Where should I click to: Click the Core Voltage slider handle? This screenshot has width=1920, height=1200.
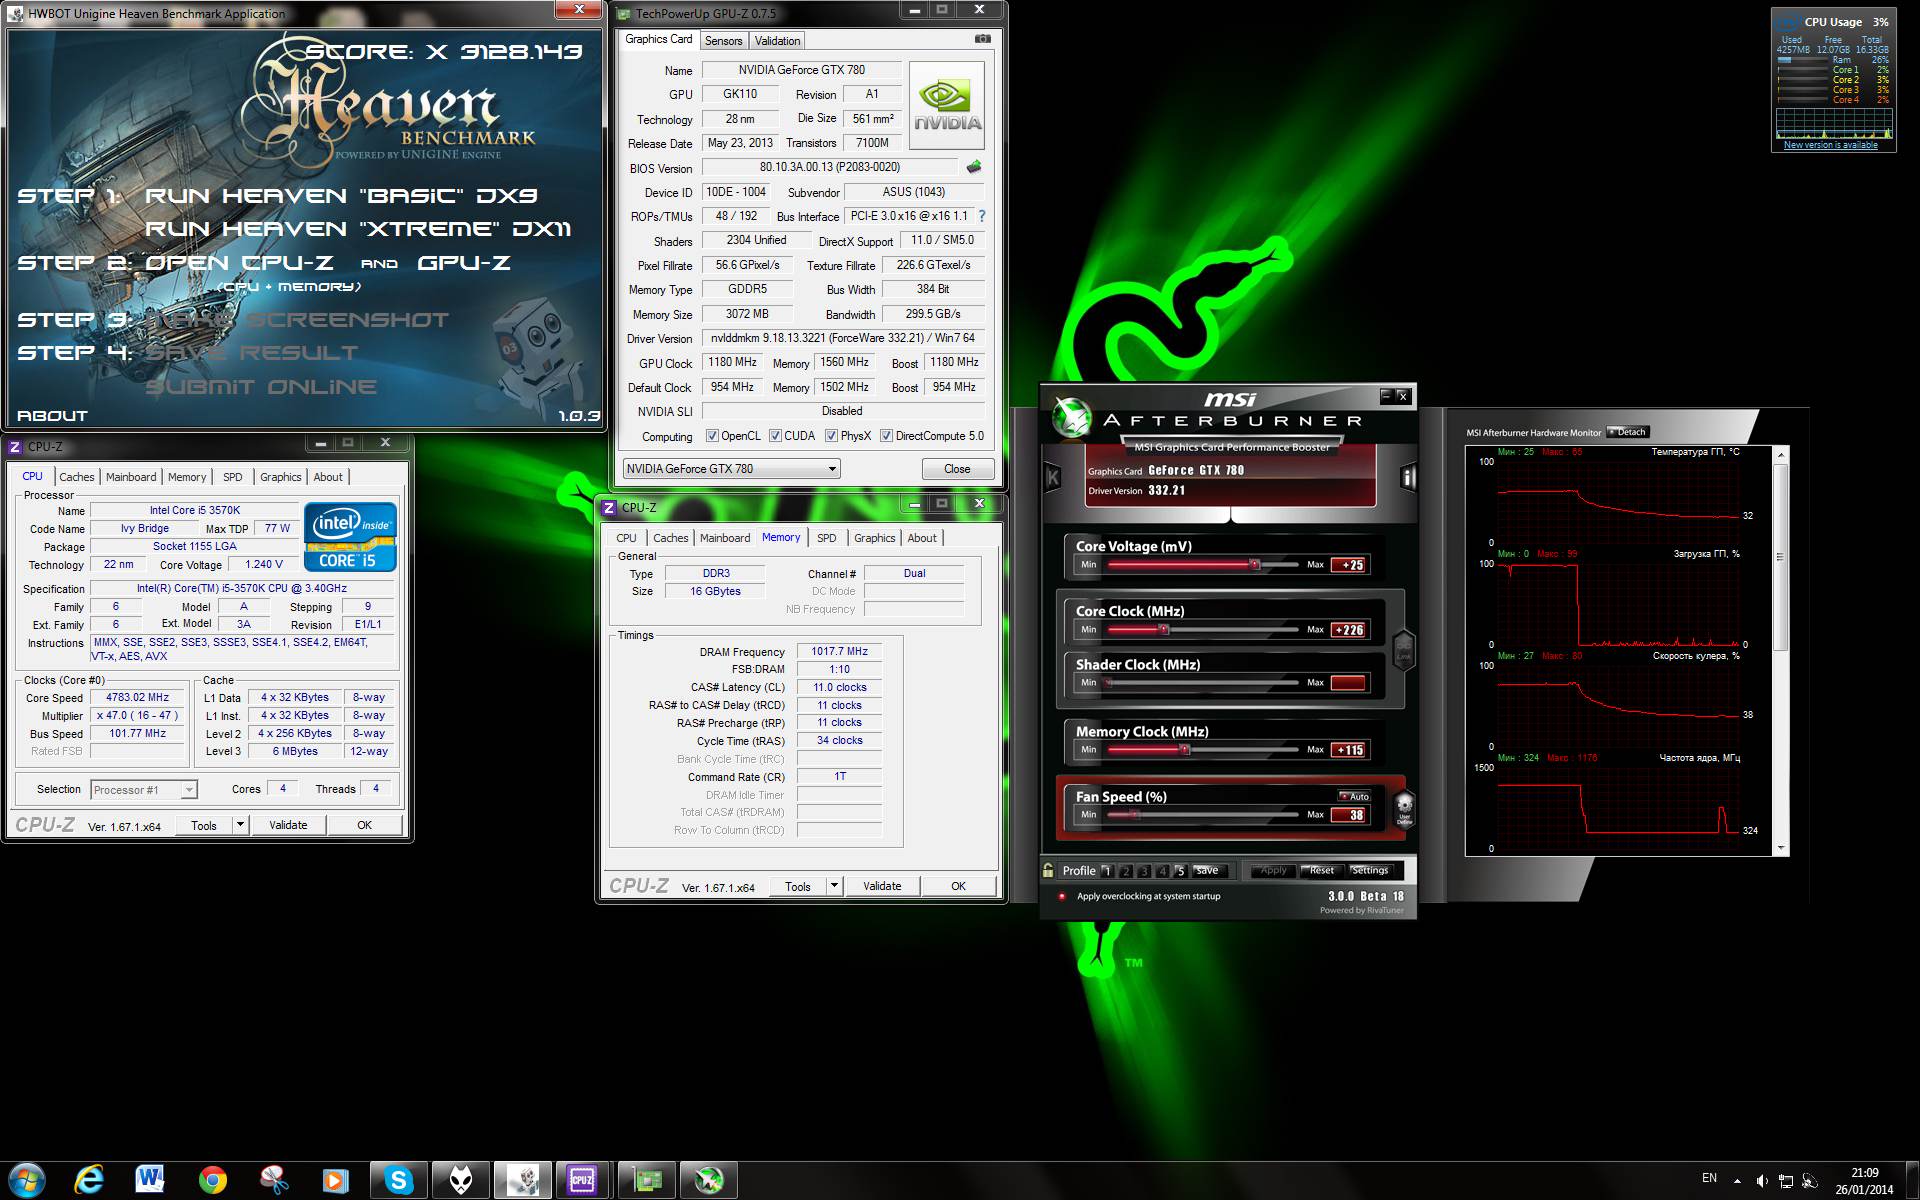point(1254,565)
